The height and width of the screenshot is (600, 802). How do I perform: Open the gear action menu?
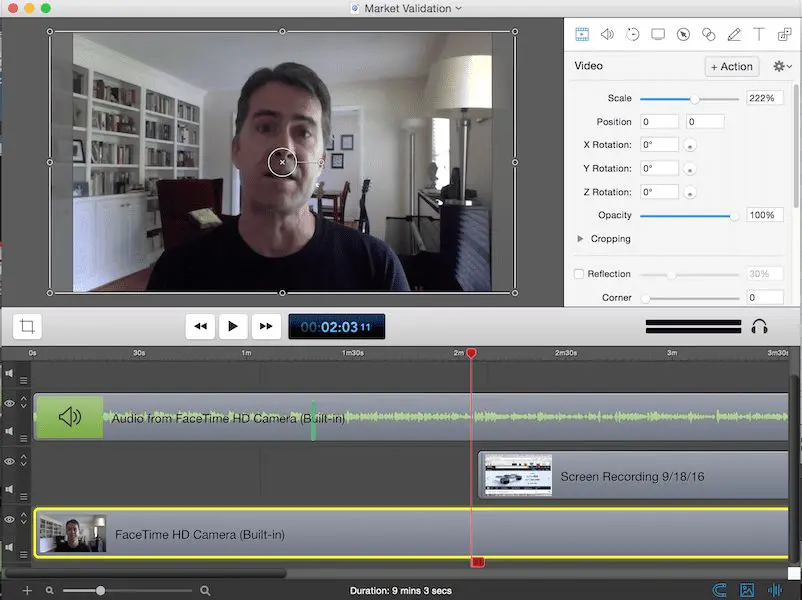(781, 65)
